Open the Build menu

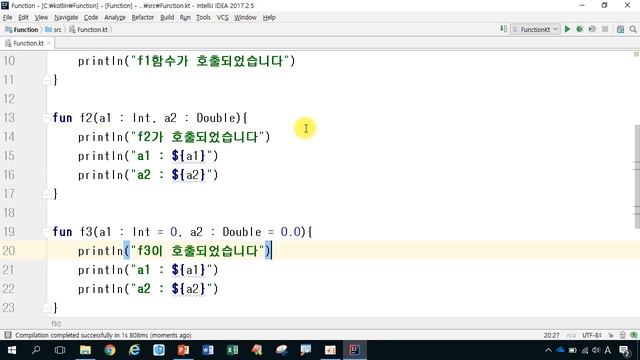click(x=167, y=18)
